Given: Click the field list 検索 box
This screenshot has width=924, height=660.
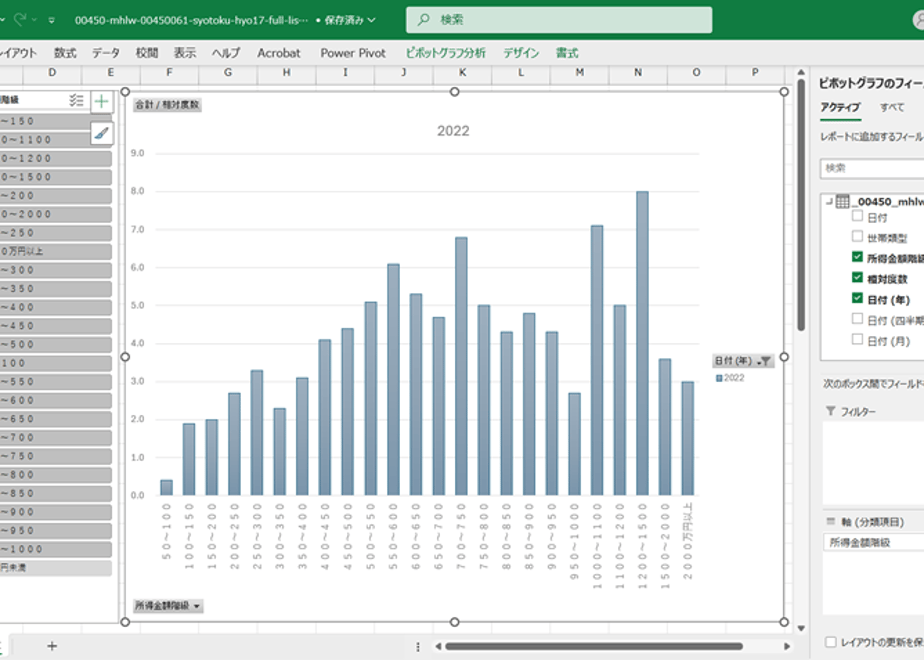Looking at the screenshot, I should (x=872, y=169).
